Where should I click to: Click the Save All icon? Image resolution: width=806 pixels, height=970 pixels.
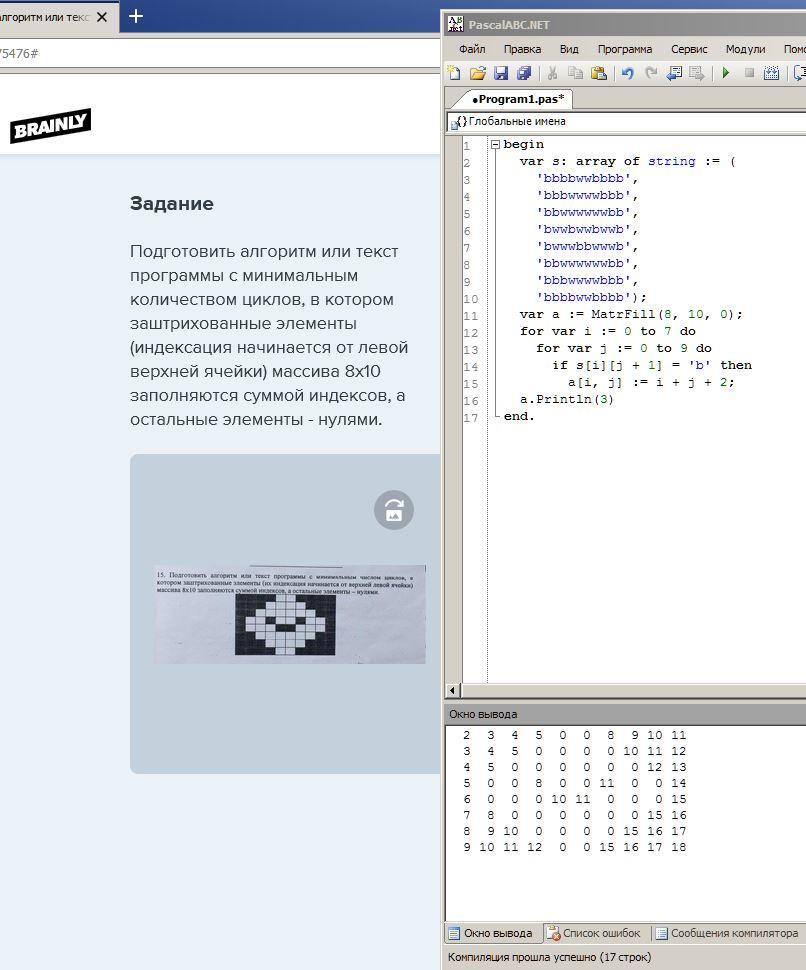pyautogui.click(x=524, y=73)
